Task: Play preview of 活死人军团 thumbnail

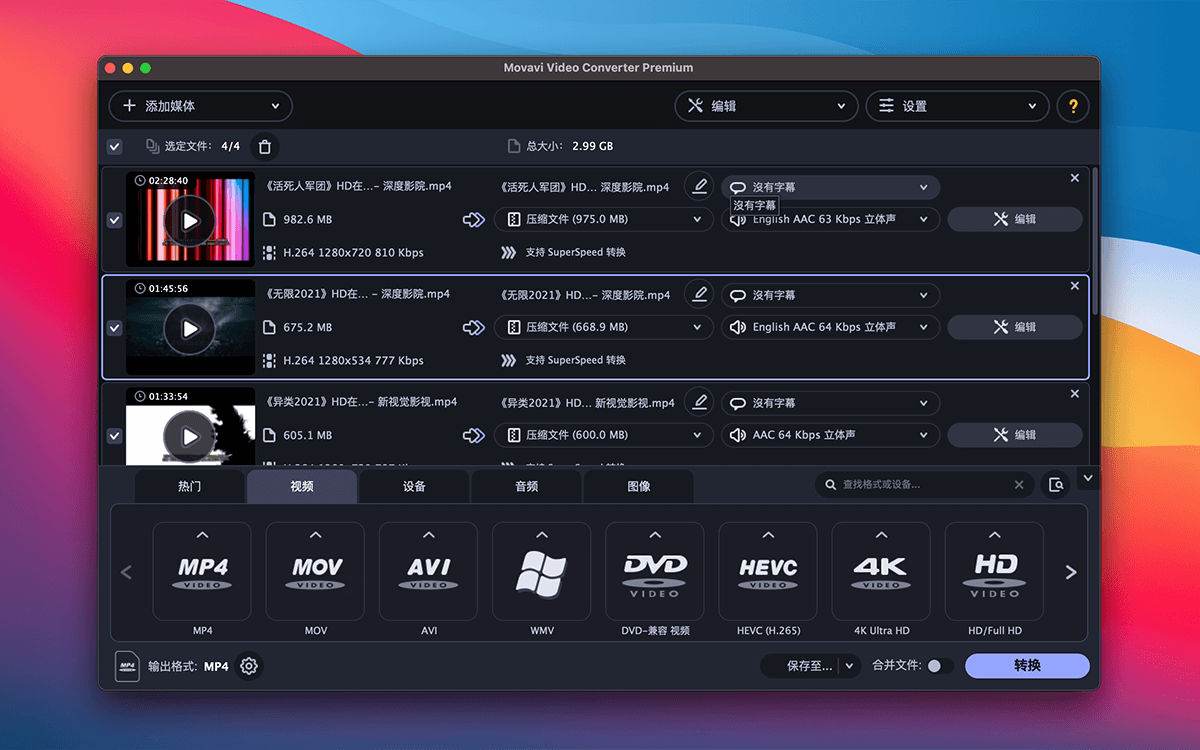Action: click(190, 220)
